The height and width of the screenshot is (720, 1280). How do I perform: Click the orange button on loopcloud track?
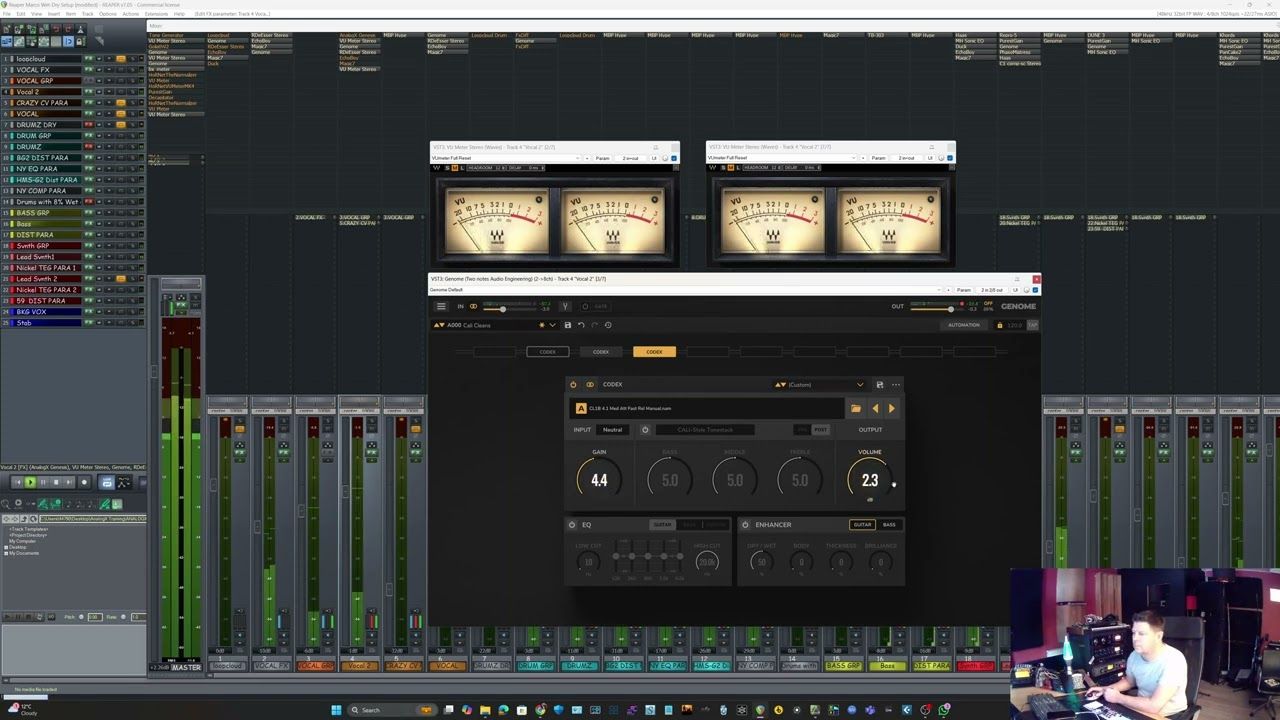(121, 59)
